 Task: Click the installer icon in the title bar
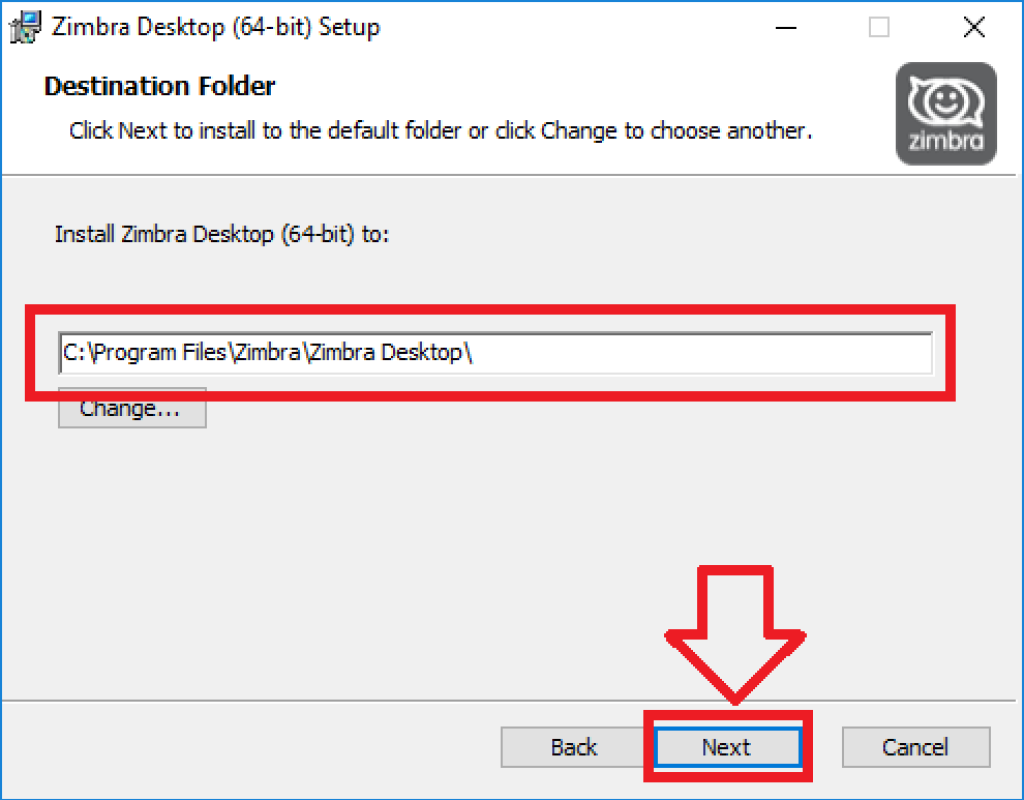click(x=25, y=27)
